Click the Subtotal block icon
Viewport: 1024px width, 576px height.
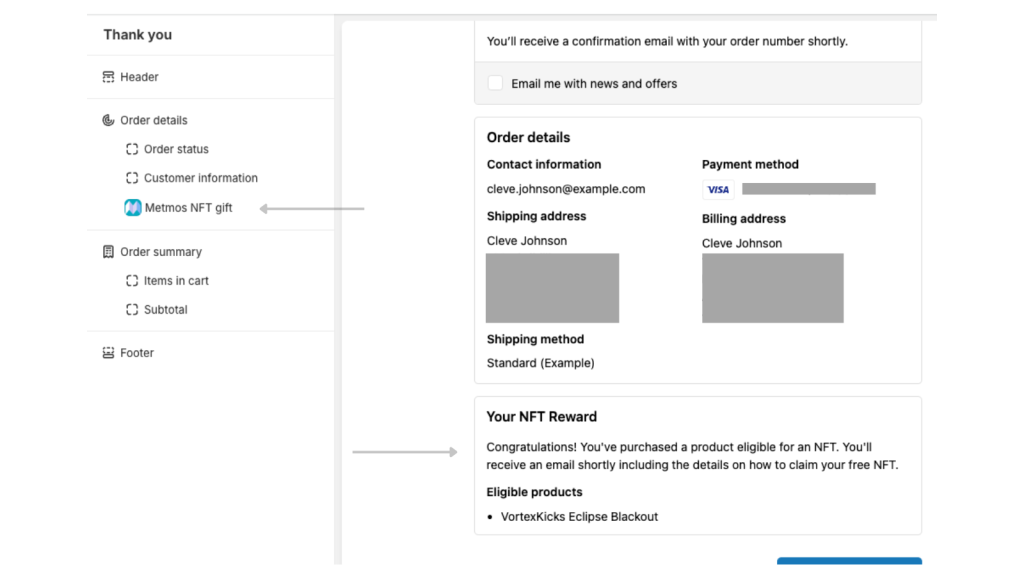click(x=132, y=310)
